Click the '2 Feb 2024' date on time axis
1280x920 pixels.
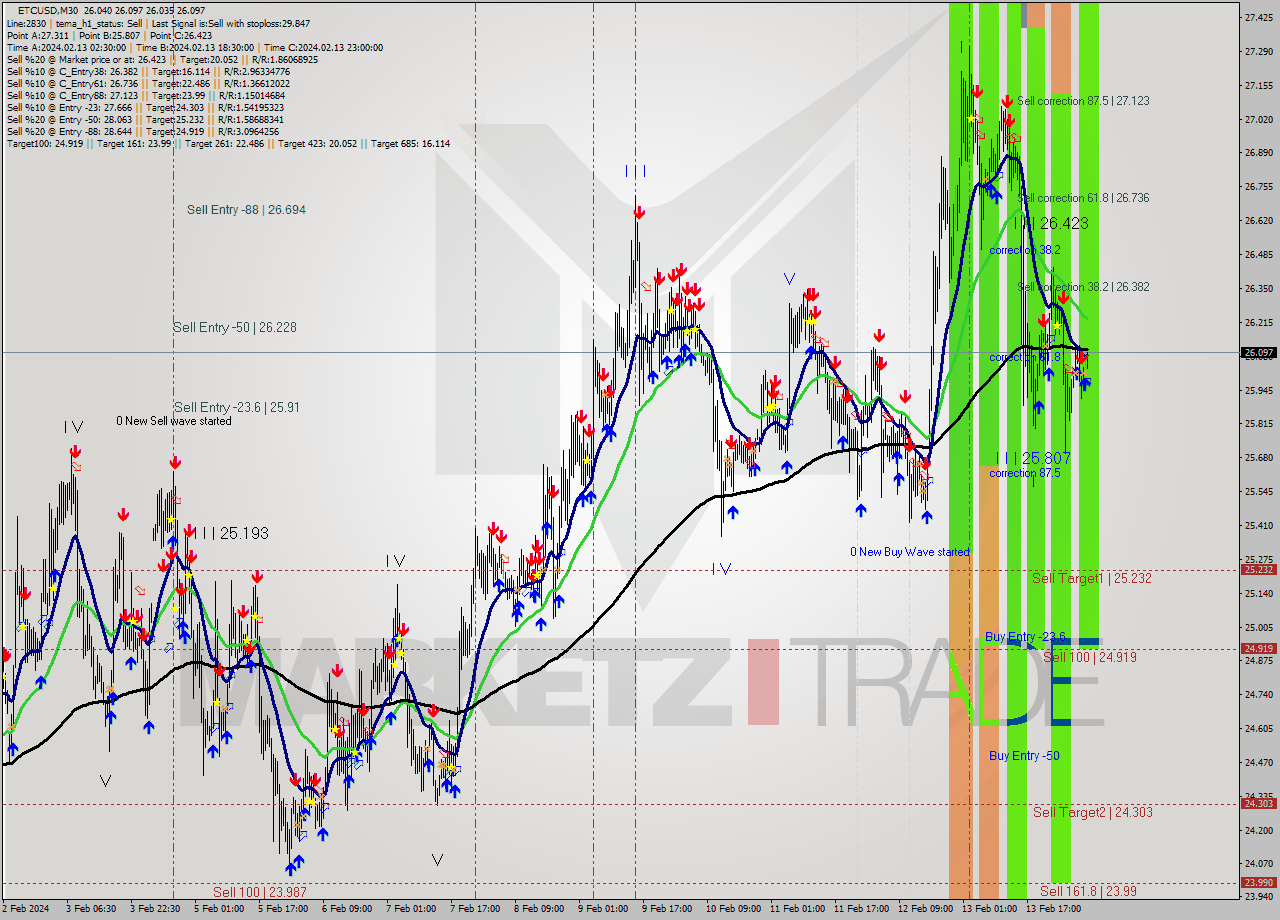click(26, 909)
